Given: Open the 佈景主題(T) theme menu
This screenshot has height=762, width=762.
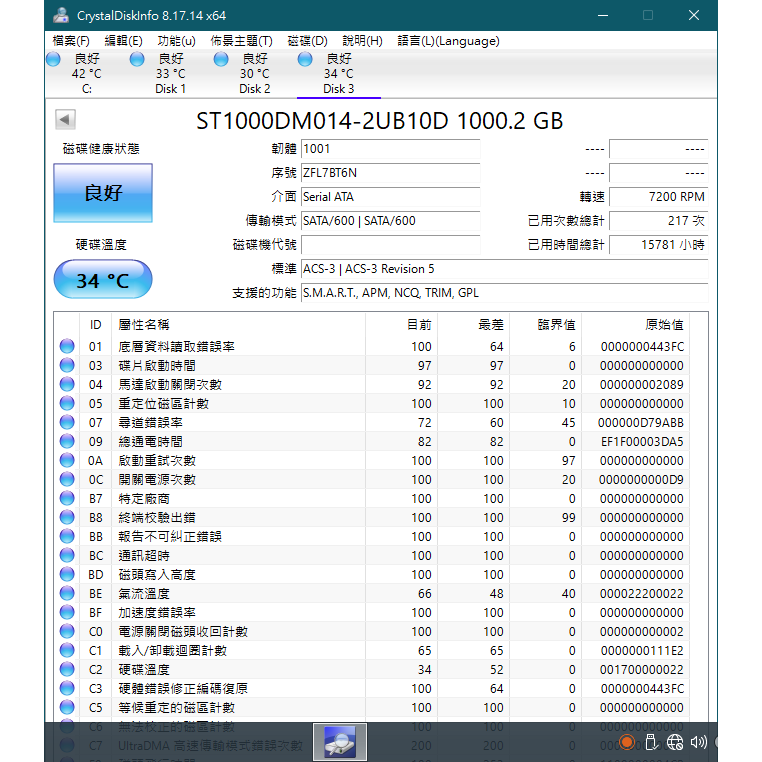Looking at the screenshot, I should click(242, 41).
